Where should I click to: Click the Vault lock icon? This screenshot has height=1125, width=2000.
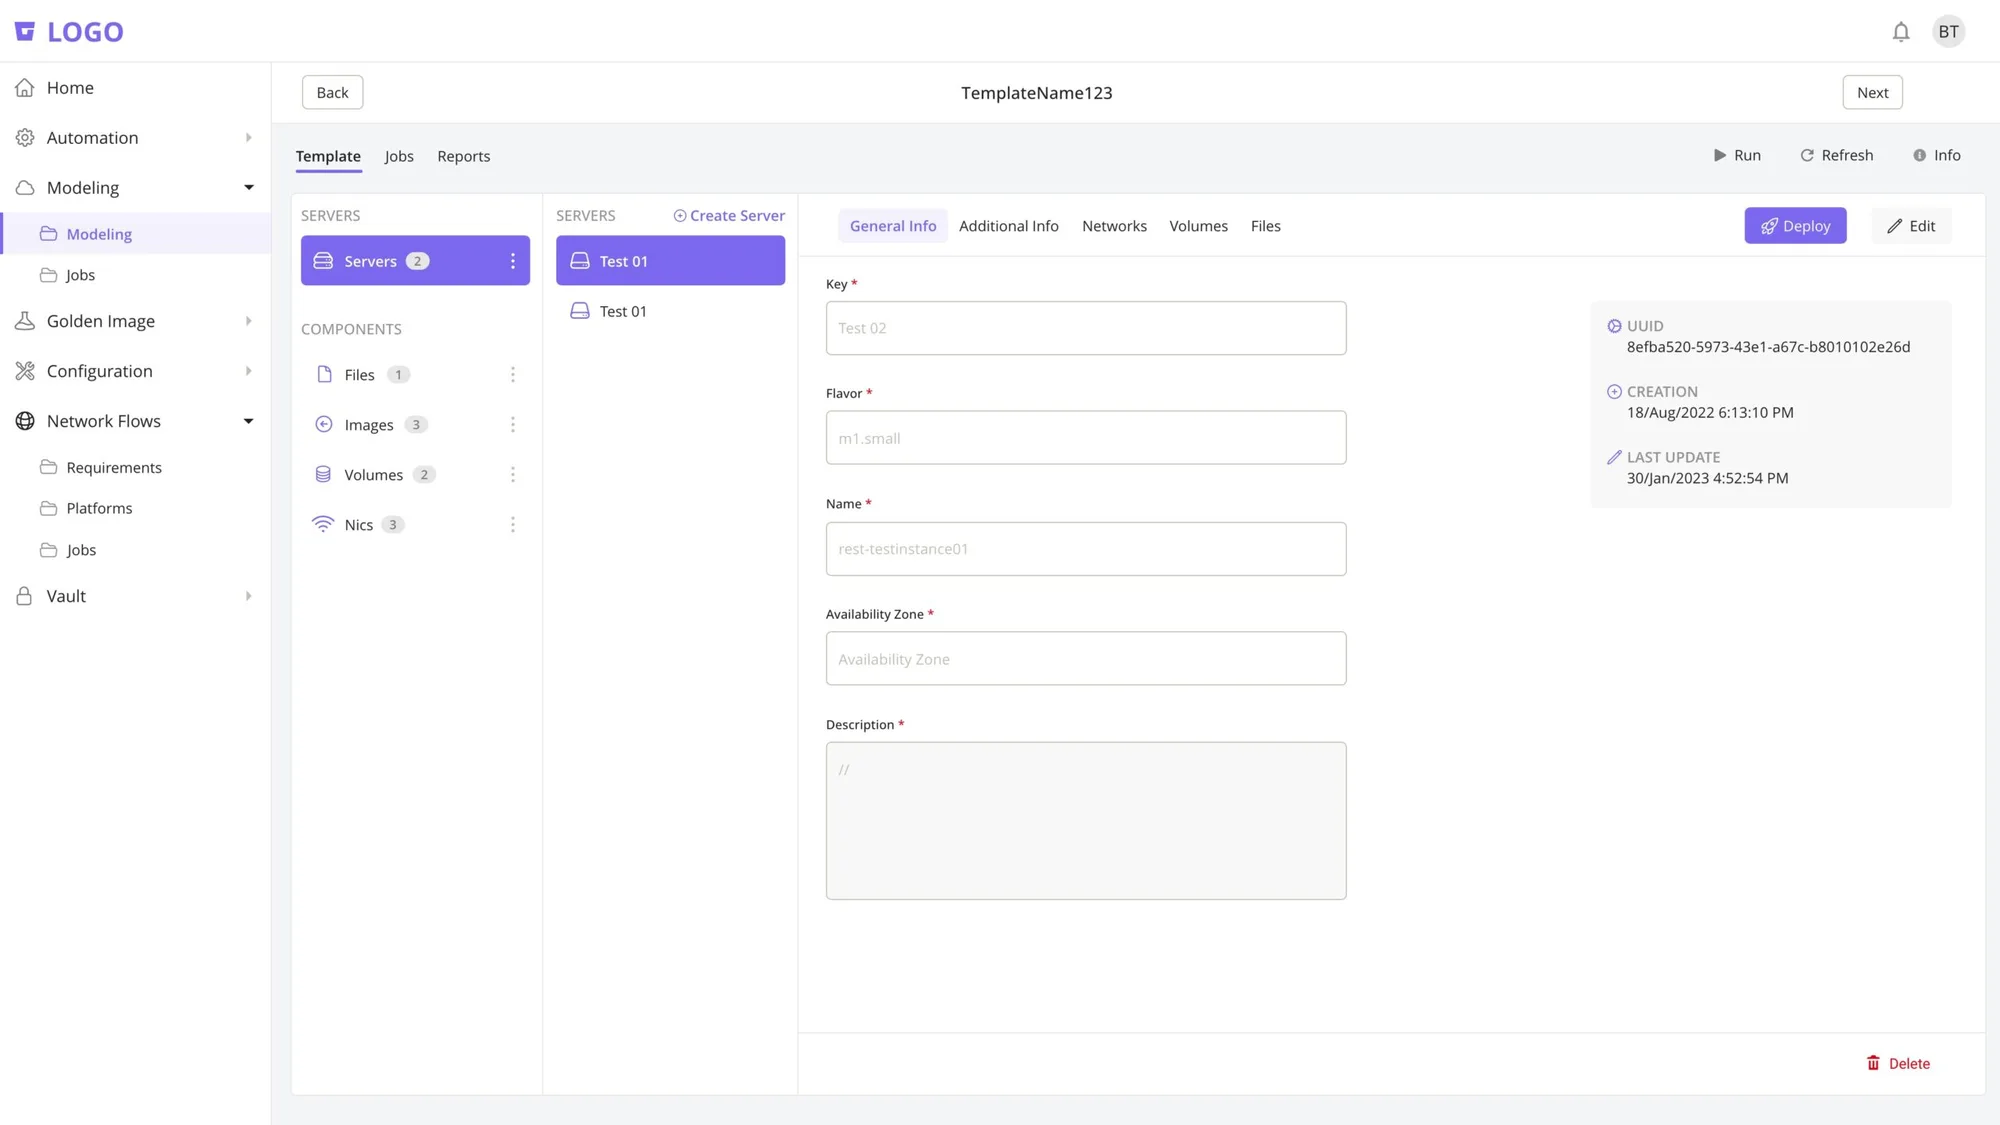(25, 596)
